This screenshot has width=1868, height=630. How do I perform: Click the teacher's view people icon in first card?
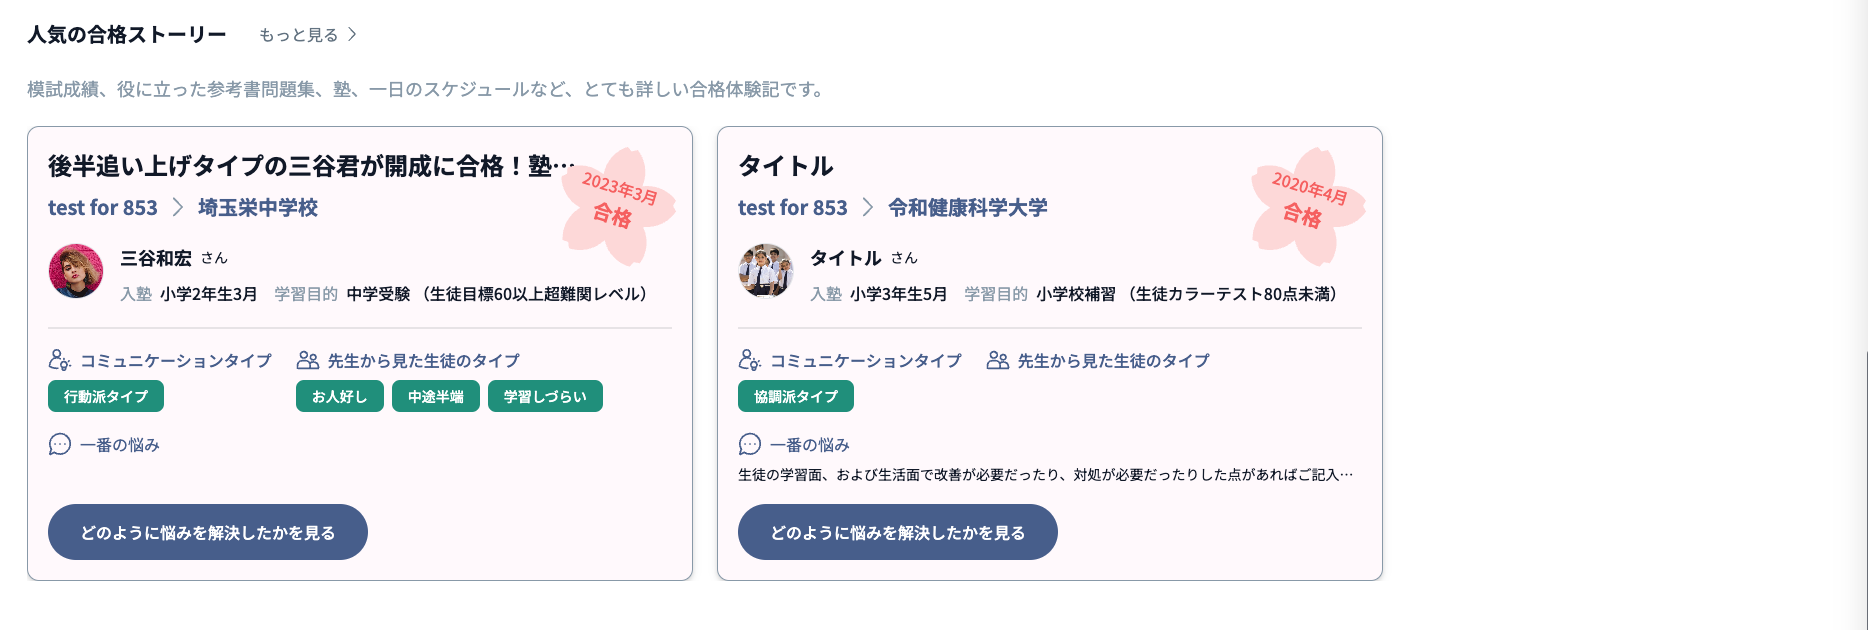coord(307,360)
